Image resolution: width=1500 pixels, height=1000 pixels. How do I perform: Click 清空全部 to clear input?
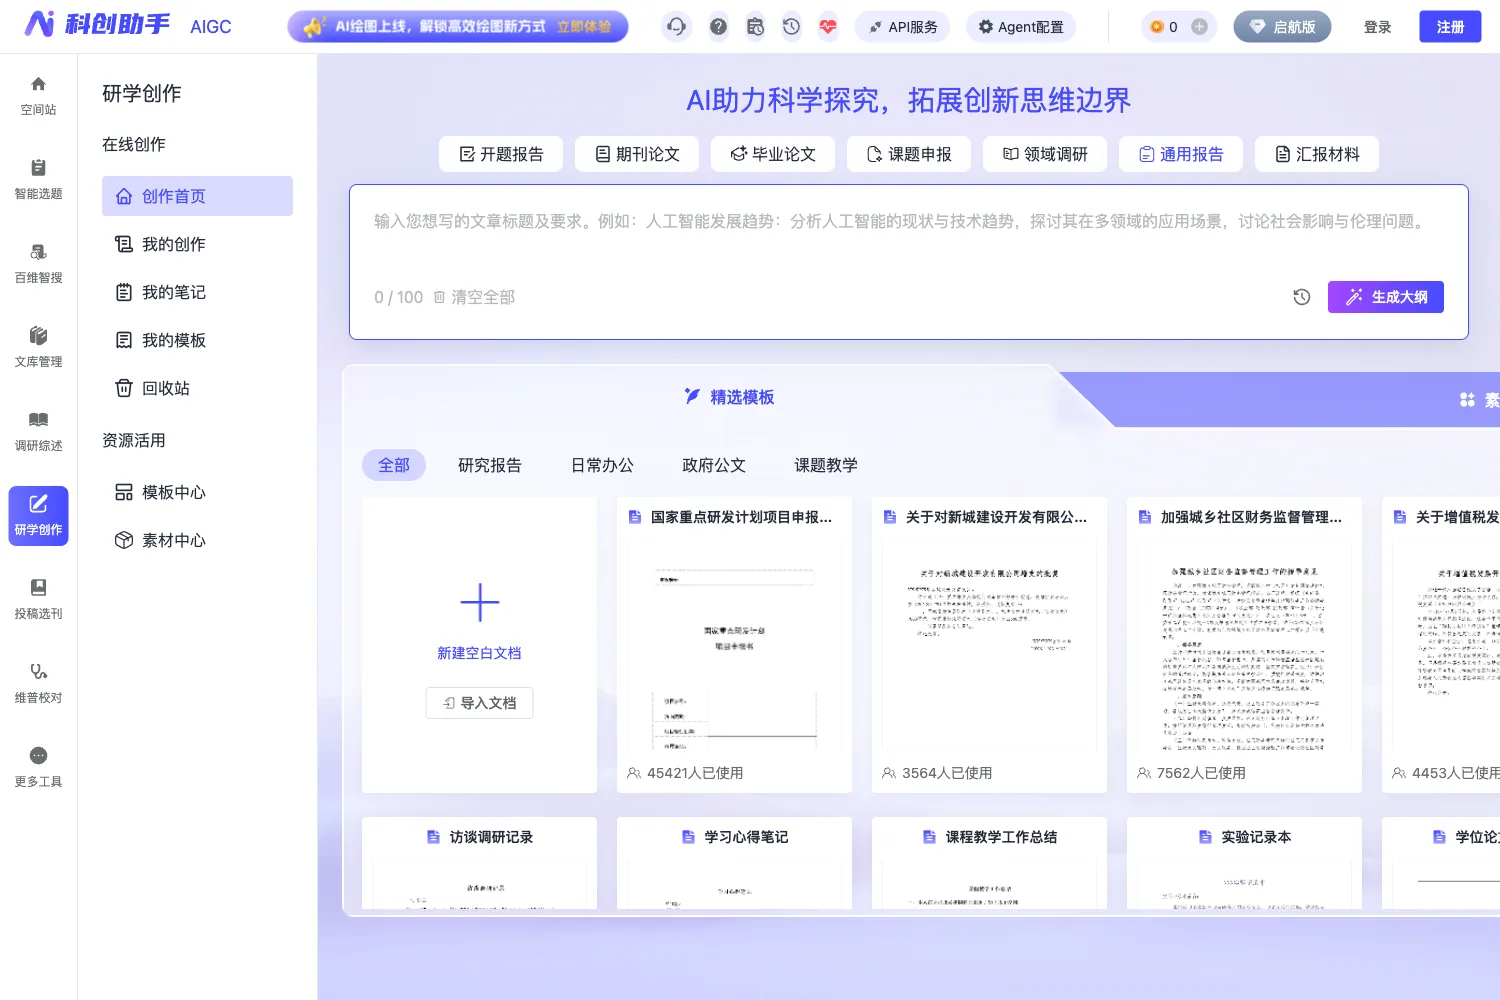click(x=474, y=297)
